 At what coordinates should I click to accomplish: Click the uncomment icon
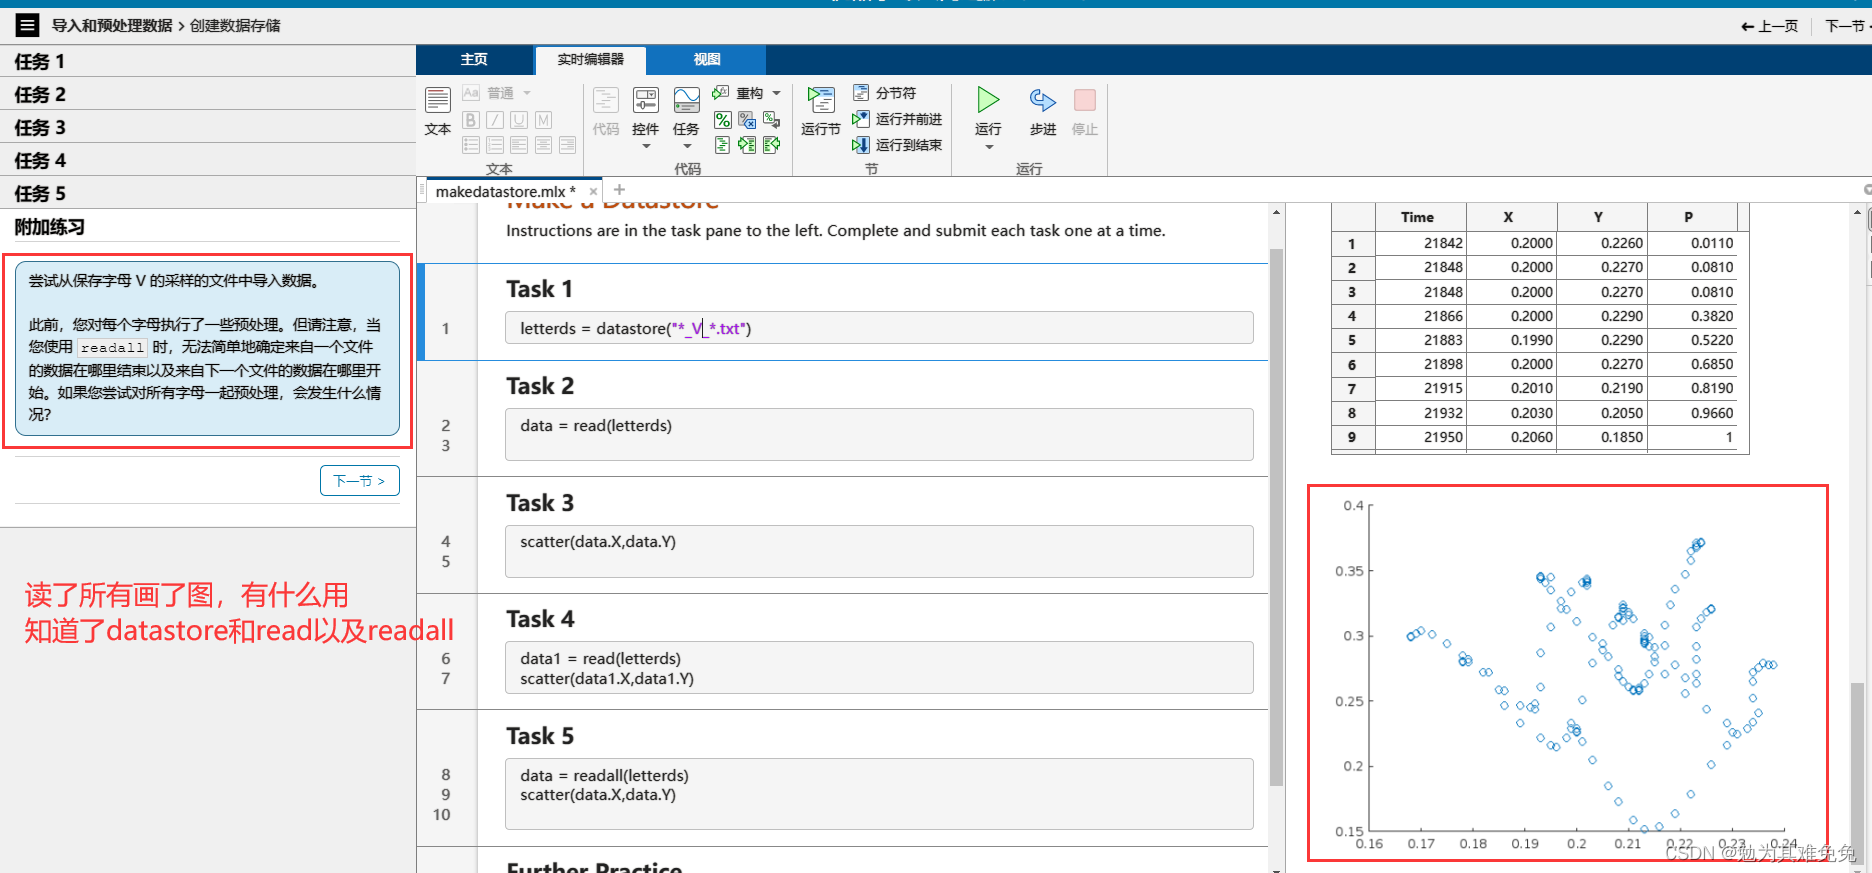point(747,120)
